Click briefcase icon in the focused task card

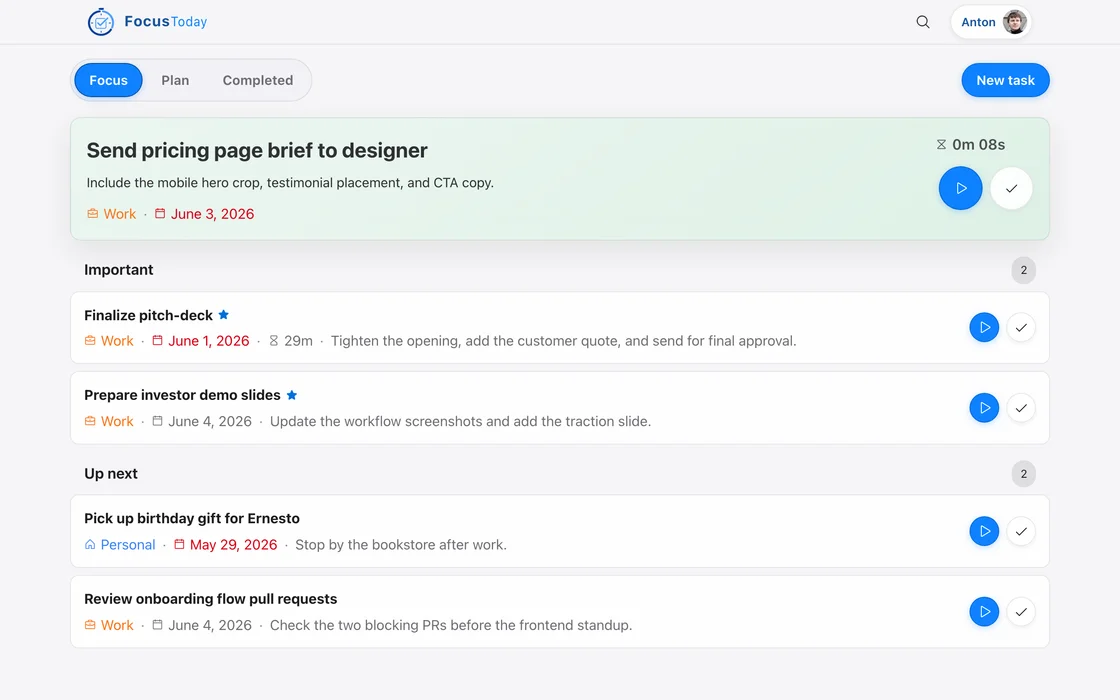[93, 214]
